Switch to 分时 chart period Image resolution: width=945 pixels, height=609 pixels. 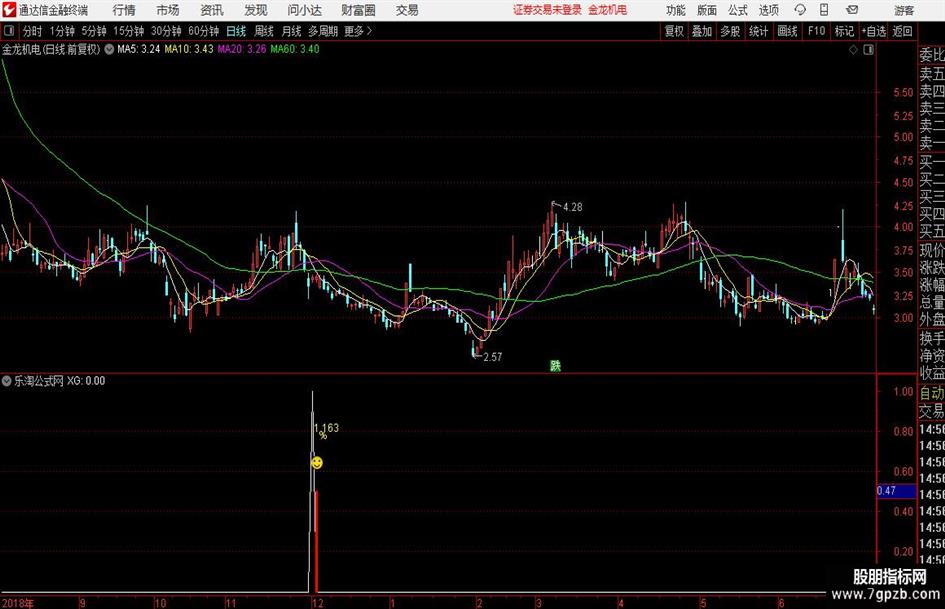click(x=33, y=31)
